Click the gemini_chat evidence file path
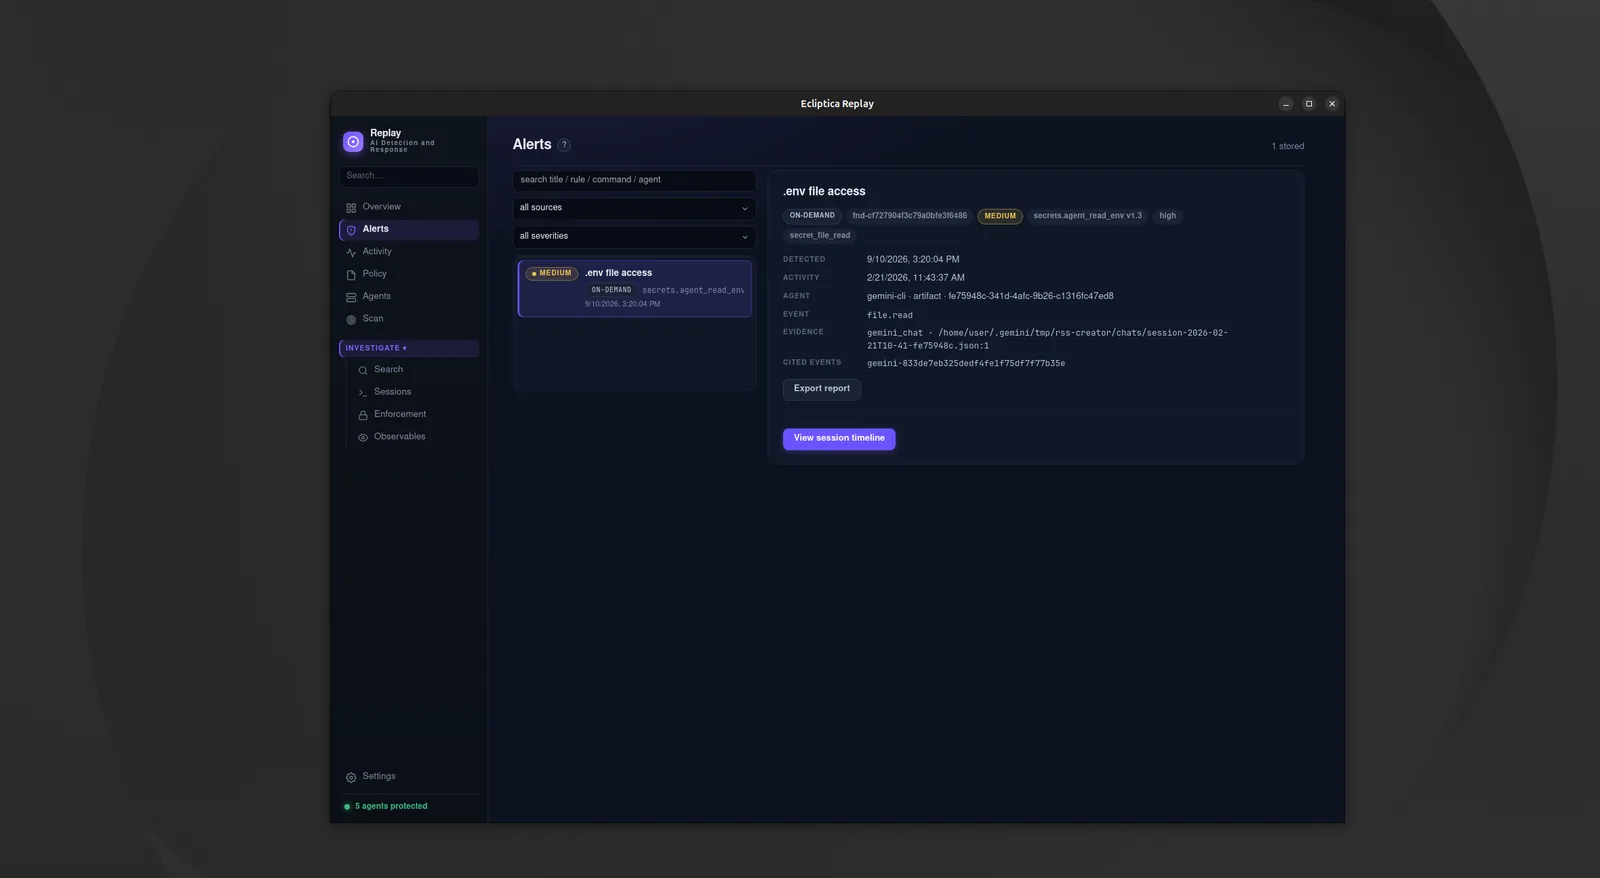 1047,339
